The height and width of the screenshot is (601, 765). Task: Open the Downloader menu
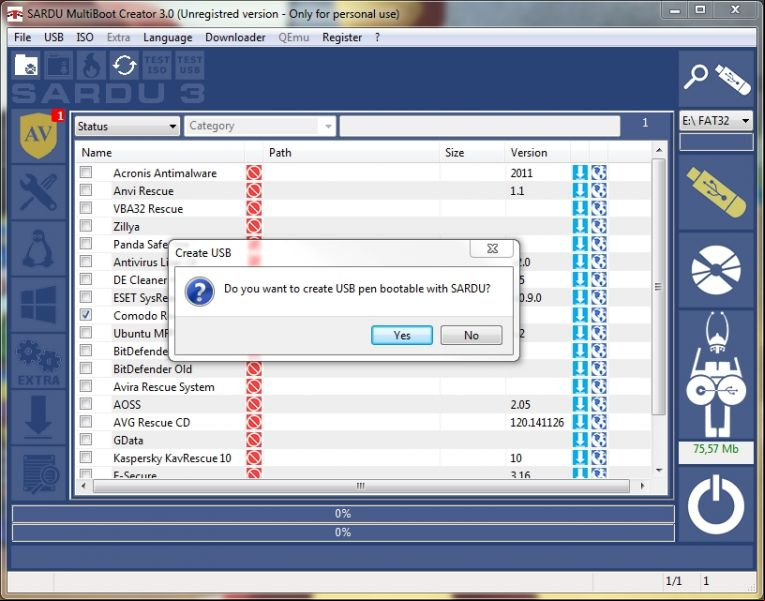point(235,38)
